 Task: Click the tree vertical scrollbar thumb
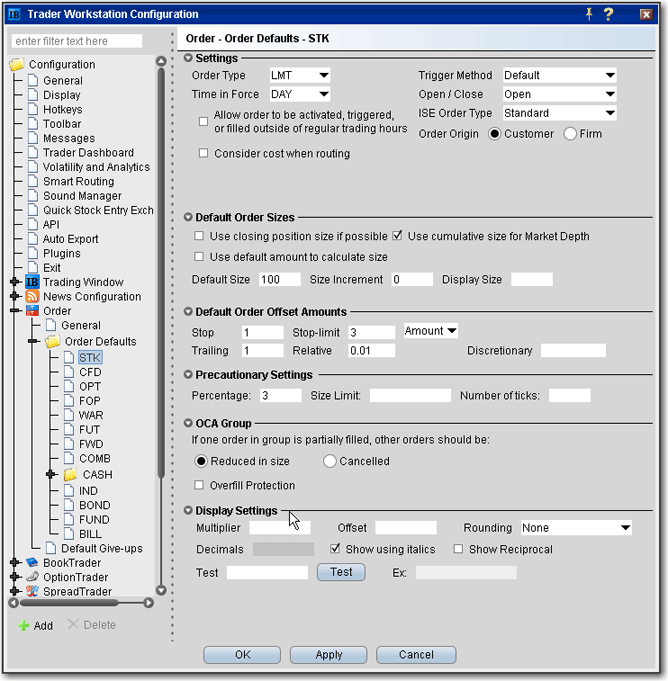tap(161, 272)
